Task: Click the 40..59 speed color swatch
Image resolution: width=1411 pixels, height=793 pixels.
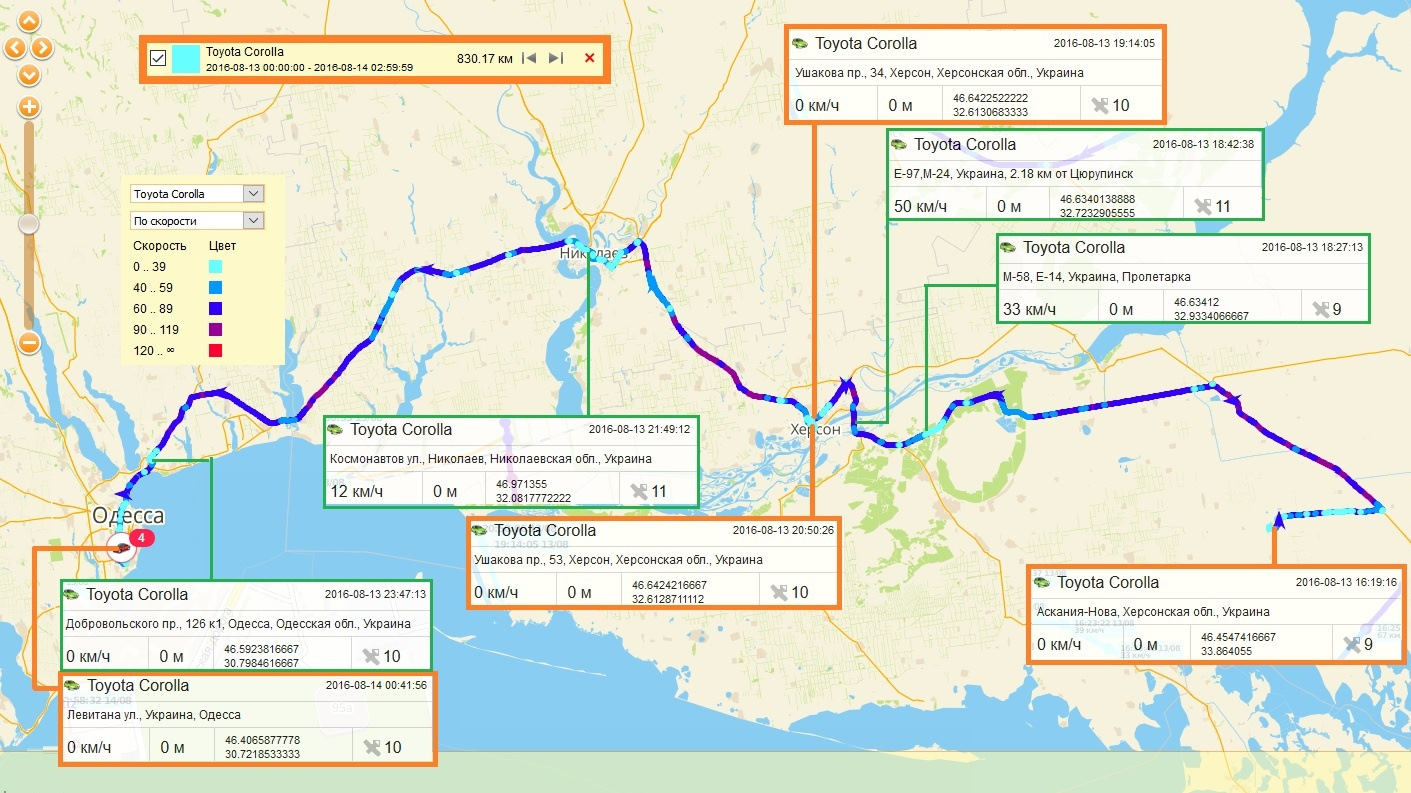Action: (216, 287)
